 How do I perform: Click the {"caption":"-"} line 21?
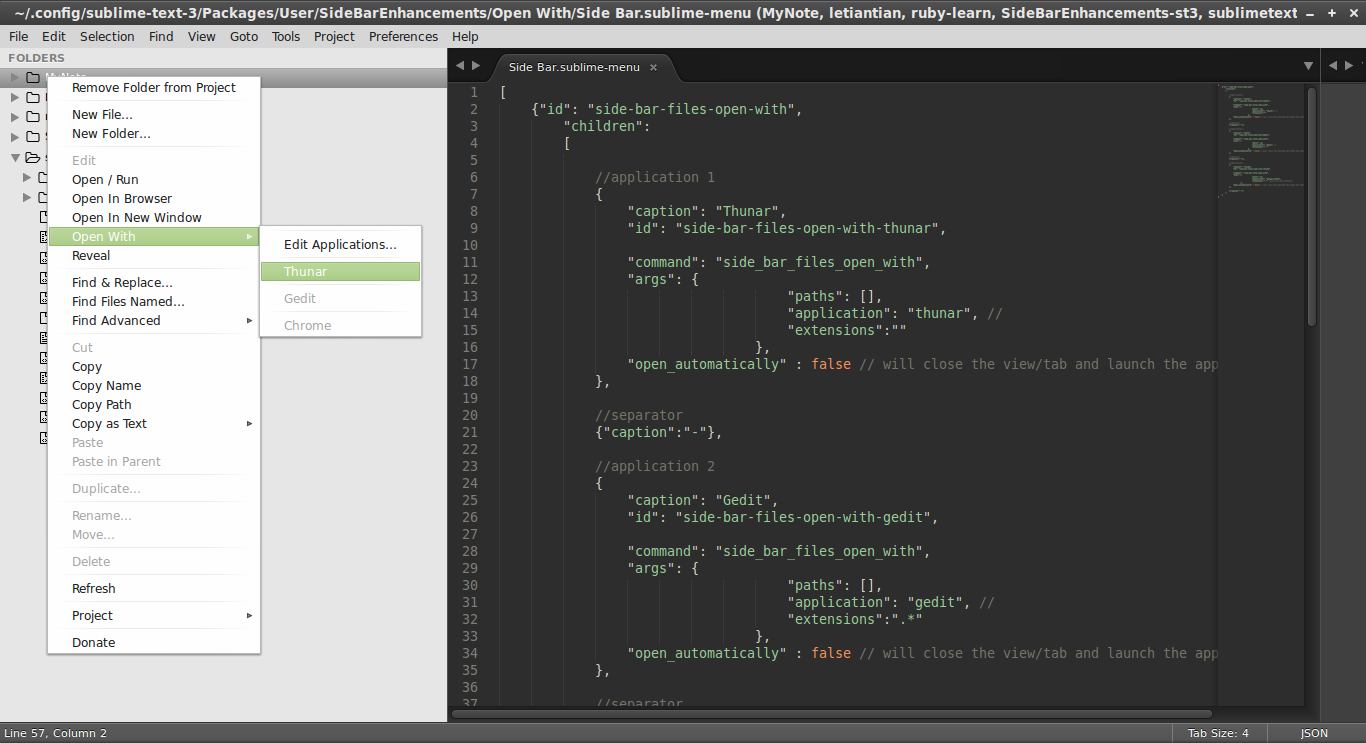[659, 432]
